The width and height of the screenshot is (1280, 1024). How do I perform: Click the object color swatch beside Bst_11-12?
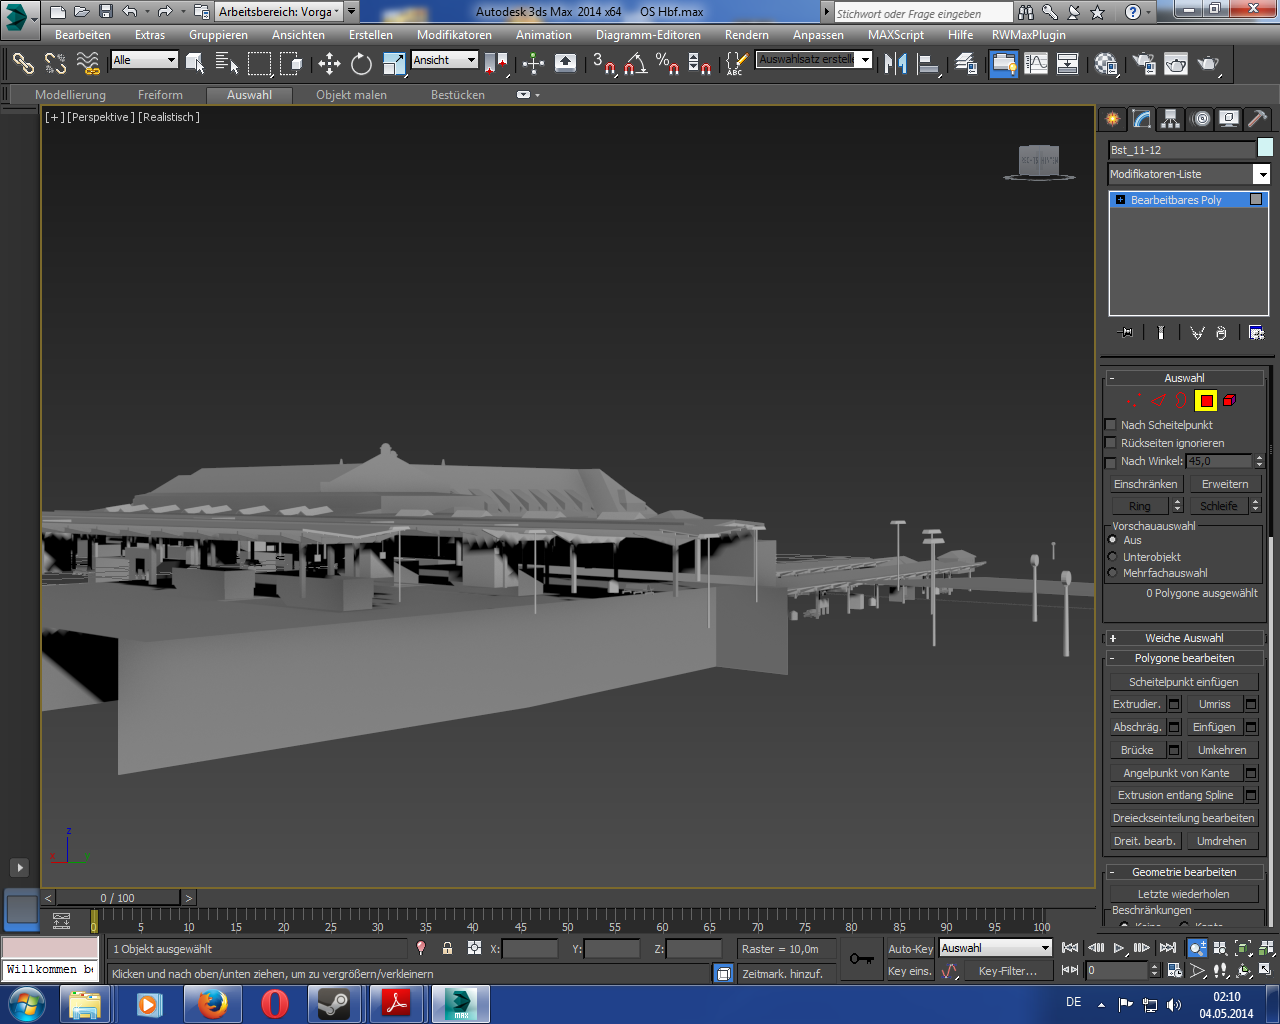(1264, 148)
